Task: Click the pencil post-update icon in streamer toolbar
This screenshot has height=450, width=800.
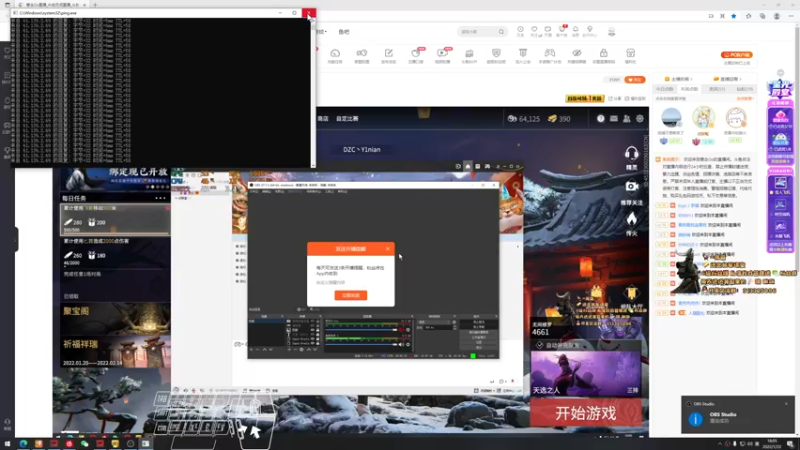Action: 389,53
